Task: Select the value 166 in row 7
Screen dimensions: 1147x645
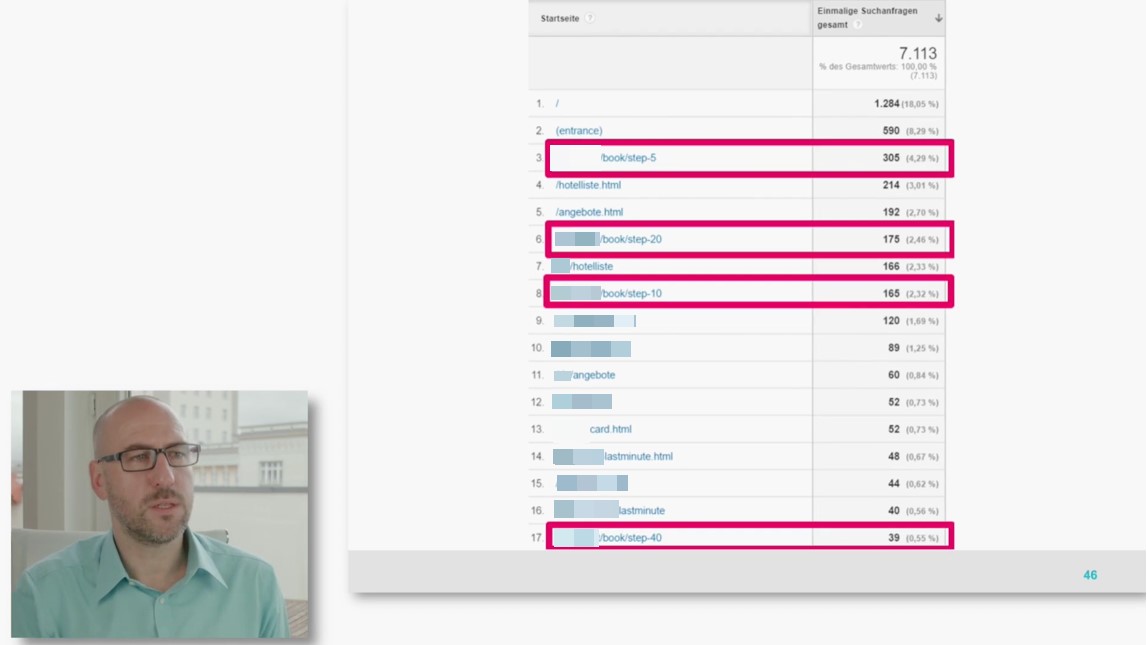Action: (891, 266)
